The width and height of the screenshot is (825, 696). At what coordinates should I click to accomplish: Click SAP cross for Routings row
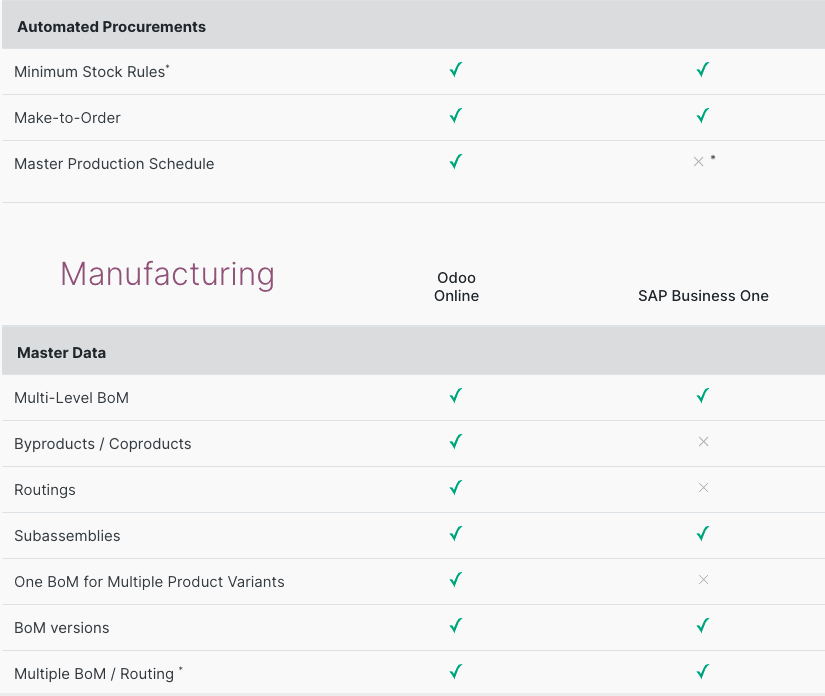coord(703,488)
